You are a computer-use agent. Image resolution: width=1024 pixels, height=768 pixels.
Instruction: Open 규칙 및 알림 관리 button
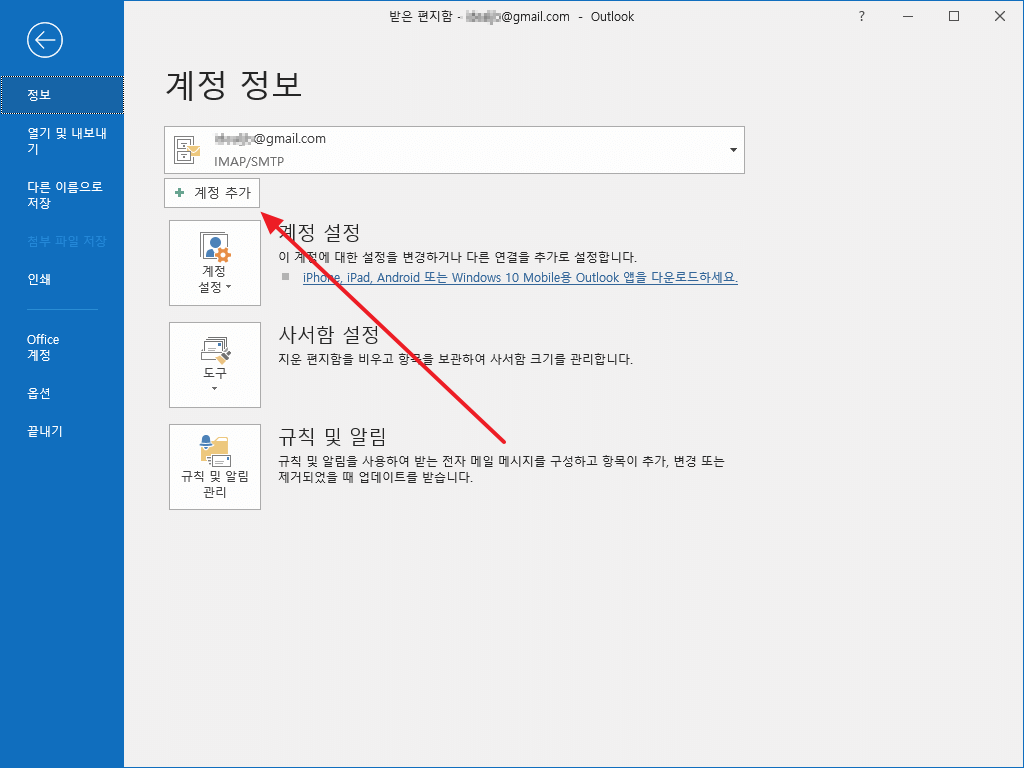(215, 466)
